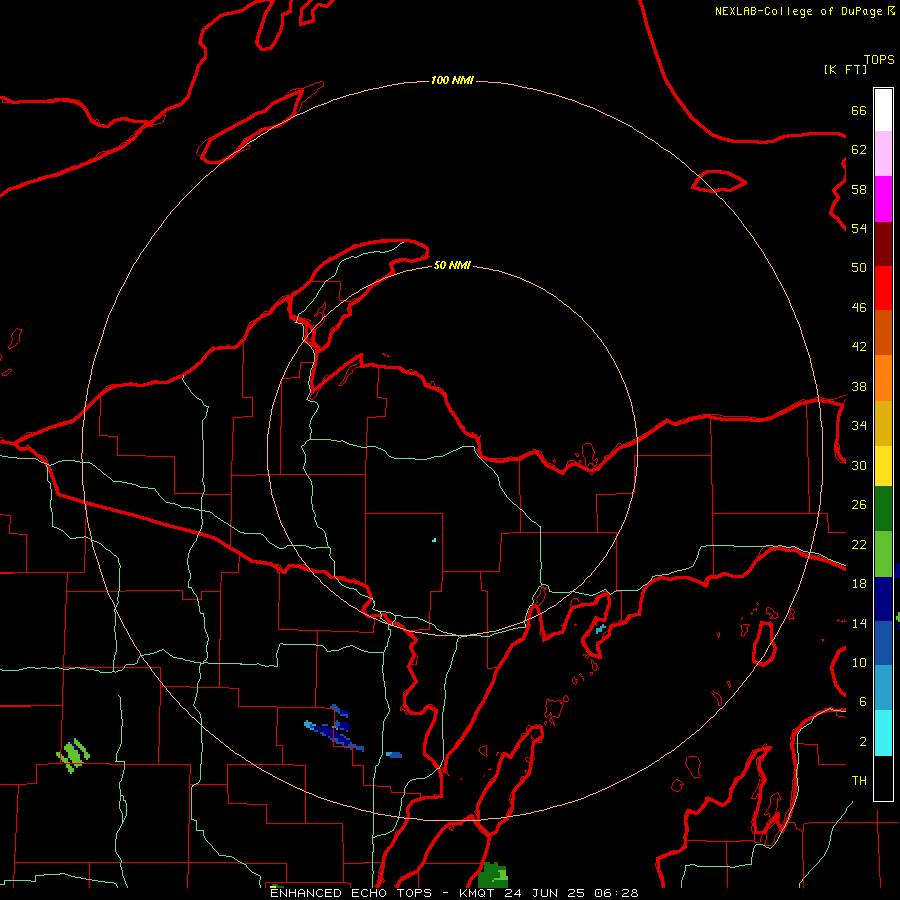This screenshot has width=900, height=900.
Task: Pick the bright red swatch on the scale
Action: tap(883, 288)
